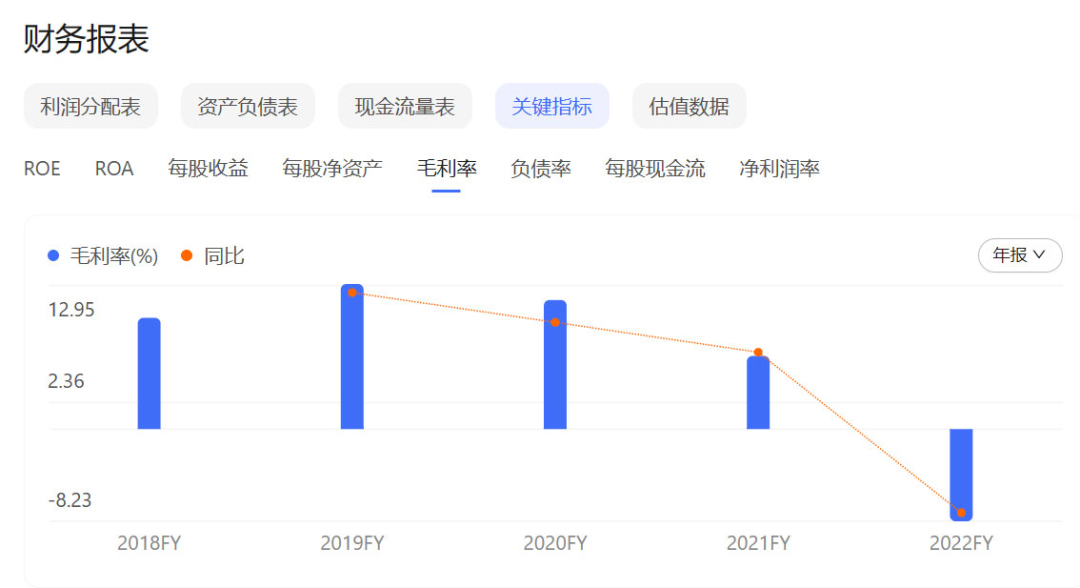Click the 2018FY axis label
The height and width of the screenshot is (588, 1080).
(x=149, y=543)
